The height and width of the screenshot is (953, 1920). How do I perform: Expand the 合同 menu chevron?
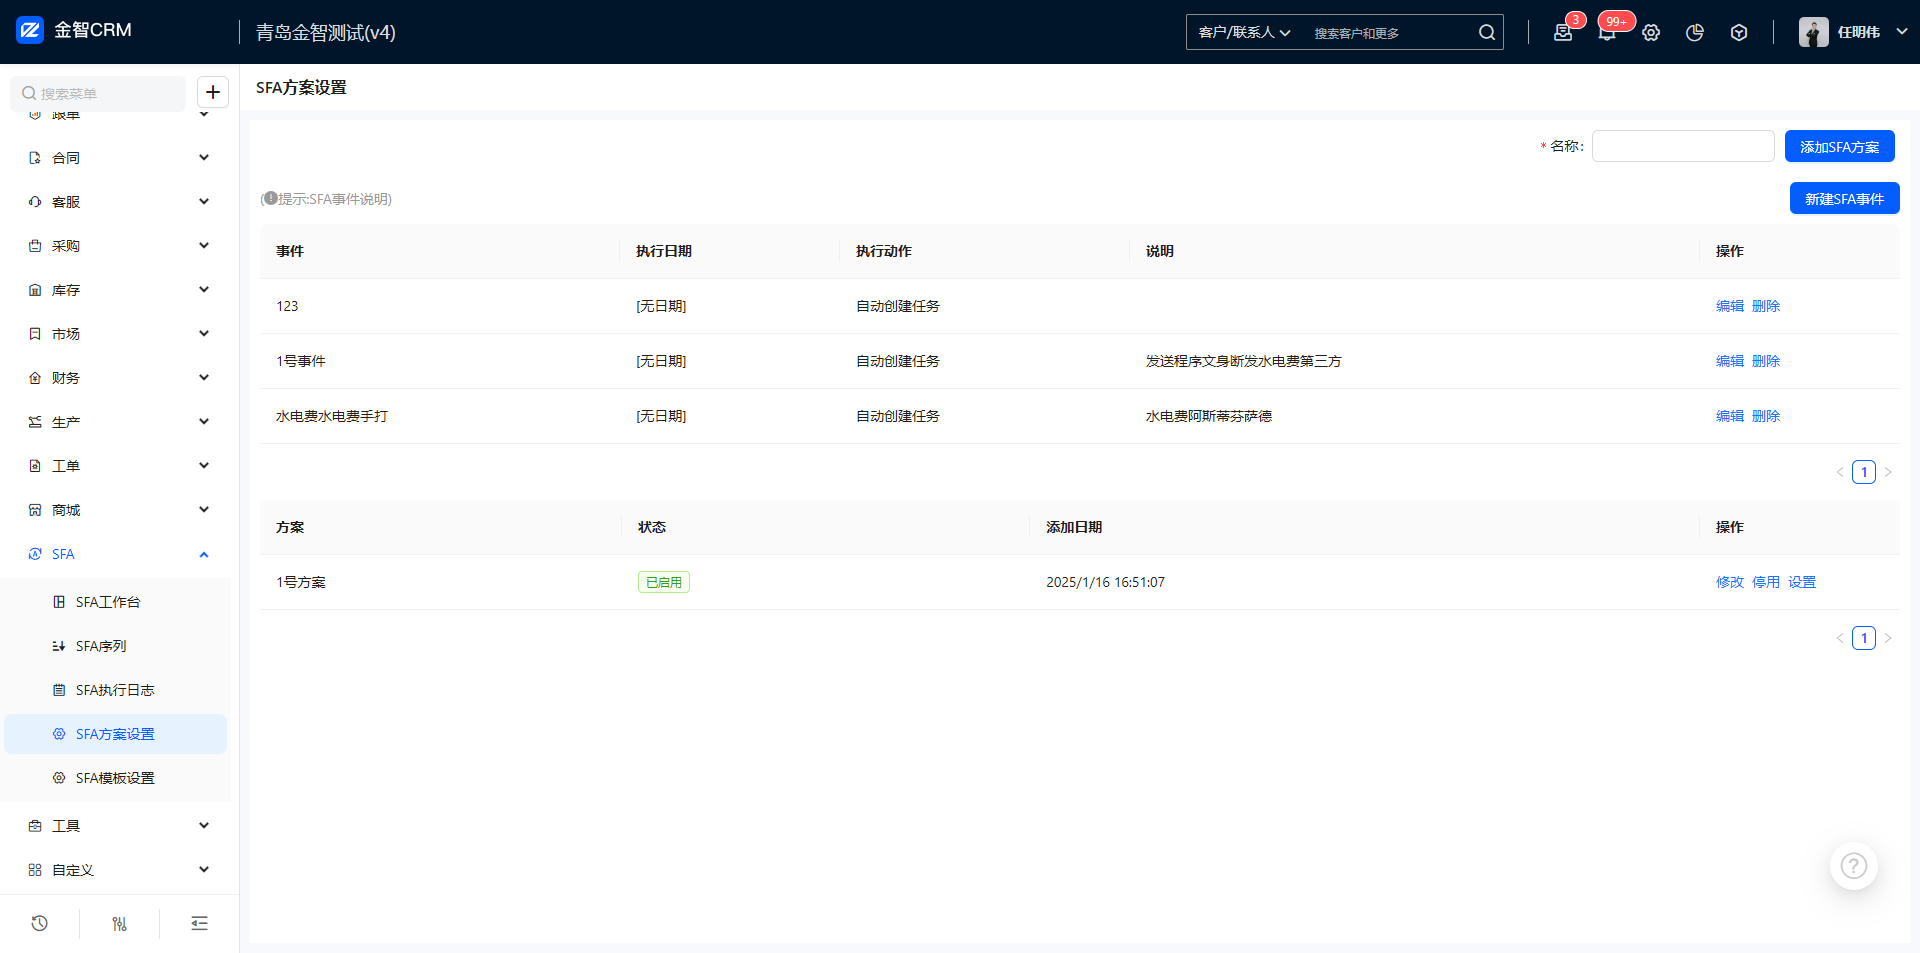pos(204,157)
